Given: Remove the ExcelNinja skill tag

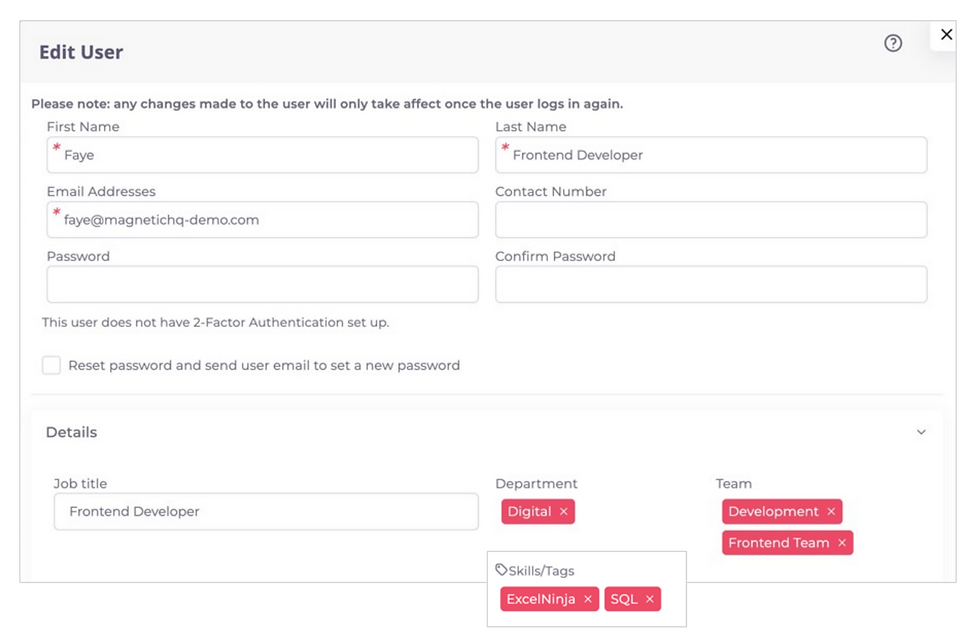Looking at the screenshot, I should pyautogui.click(x=588, y=599).
